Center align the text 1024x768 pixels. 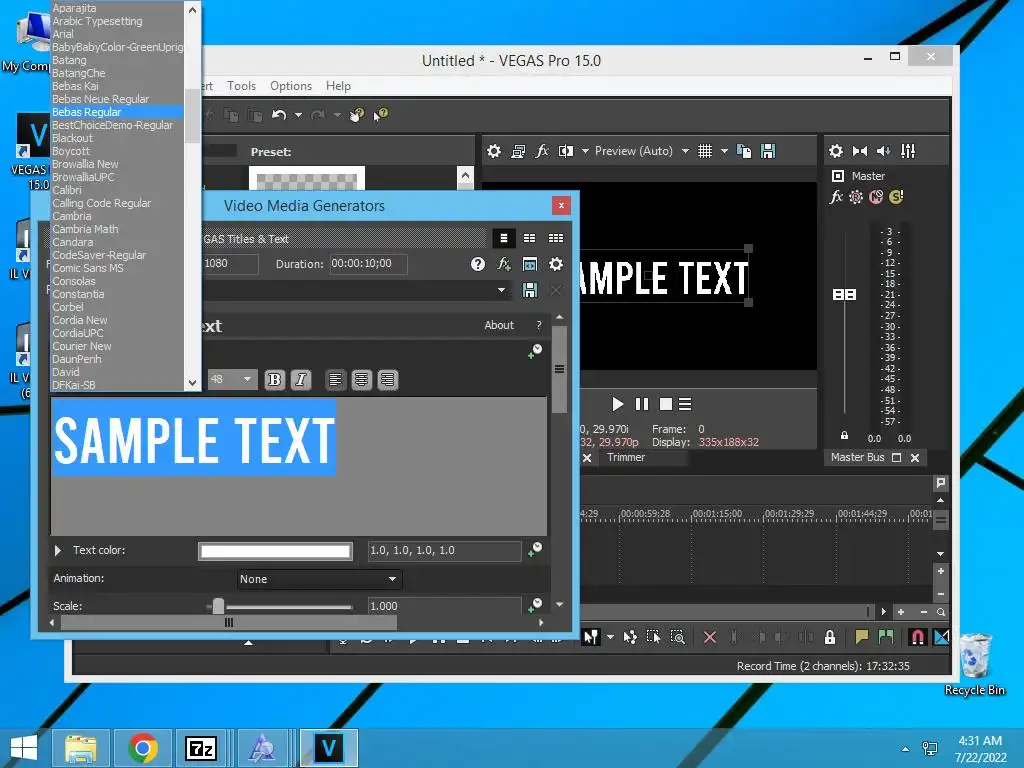click(x=361, y=379)
